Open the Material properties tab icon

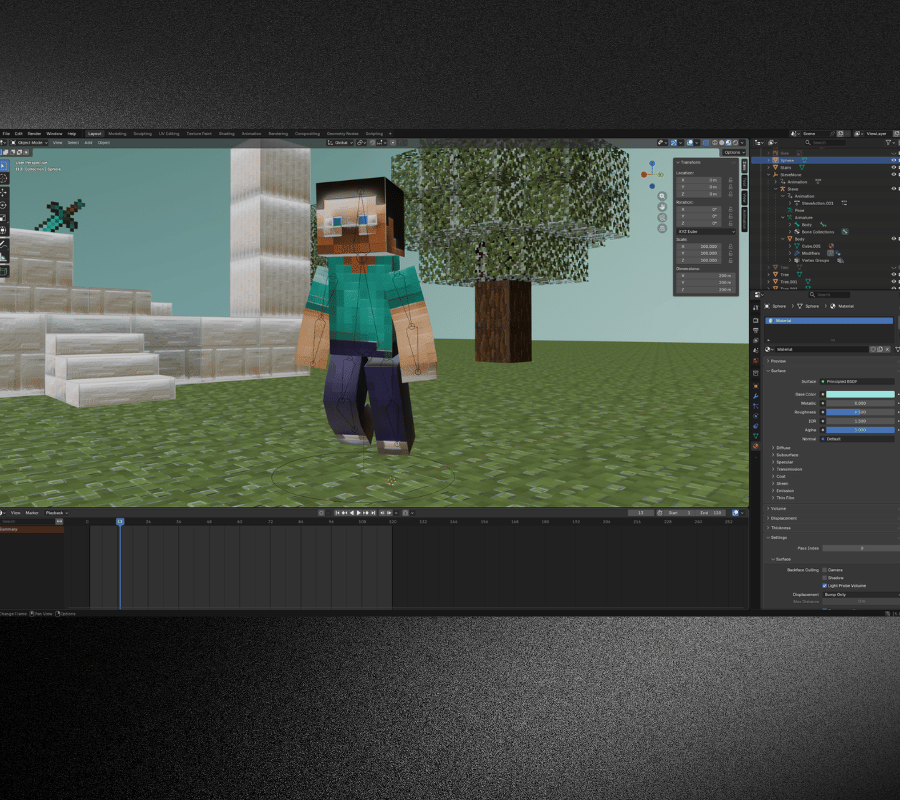pyautogui.click(x=755, y=446)
